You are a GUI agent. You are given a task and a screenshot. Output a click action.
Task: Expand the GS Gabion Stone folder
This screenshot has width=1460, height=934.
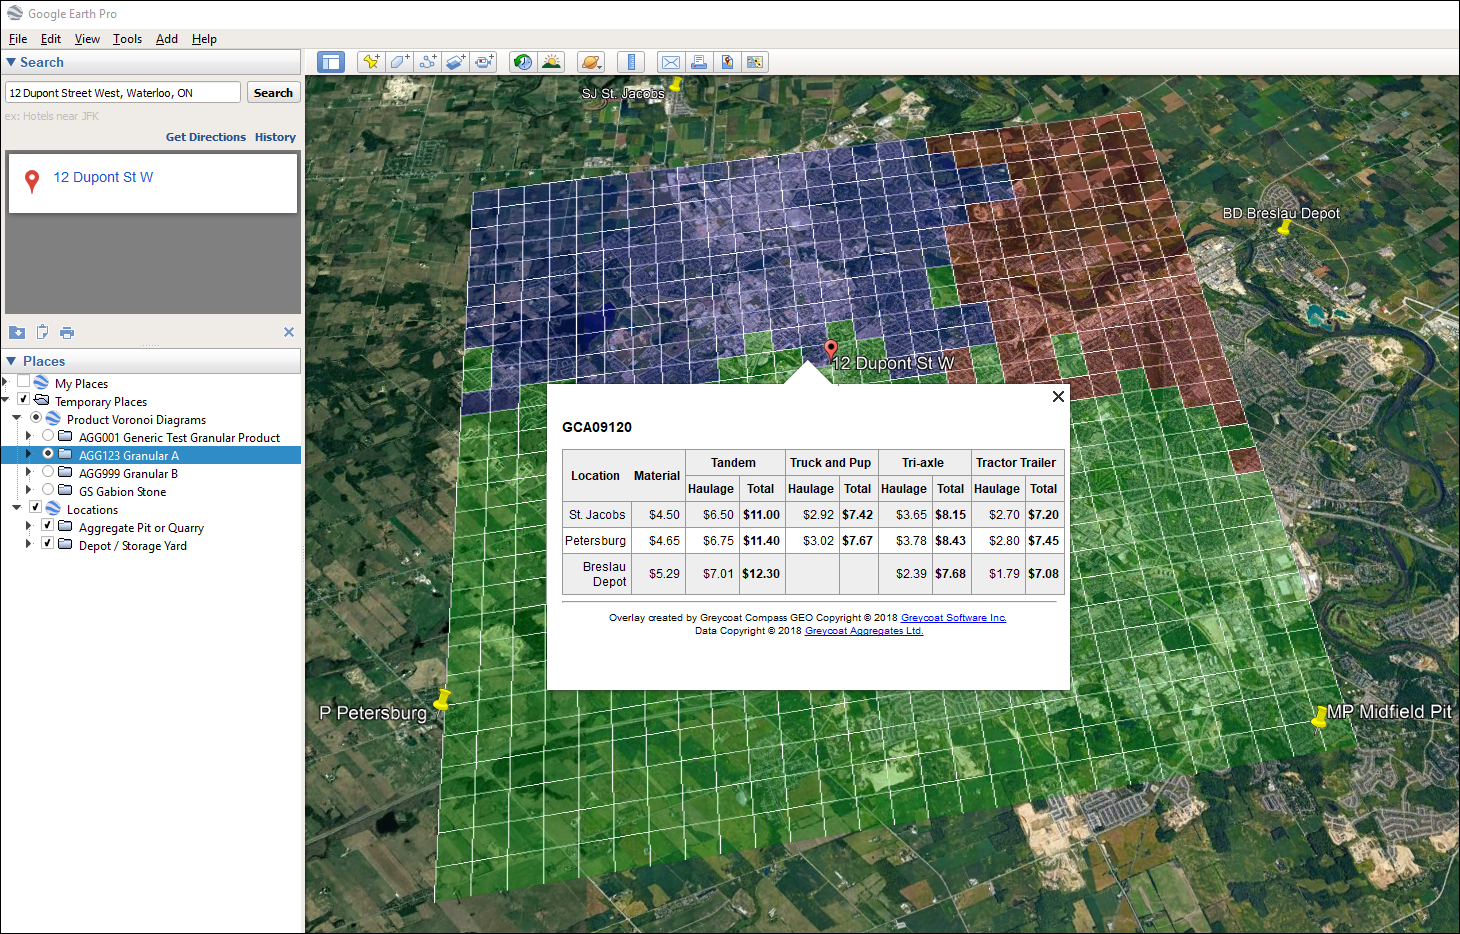(x=28, y=491)
